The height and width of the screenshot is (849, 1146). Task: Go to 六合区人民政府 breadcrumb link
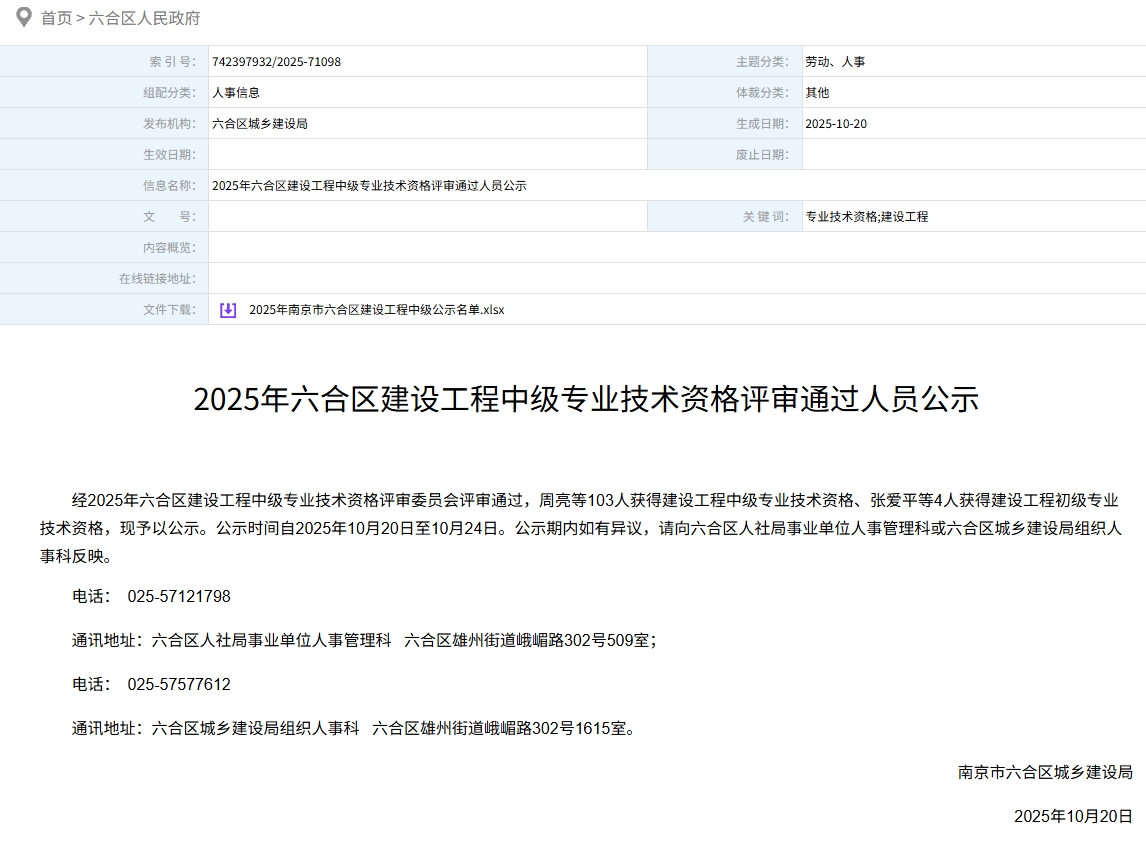pos(144,18)
